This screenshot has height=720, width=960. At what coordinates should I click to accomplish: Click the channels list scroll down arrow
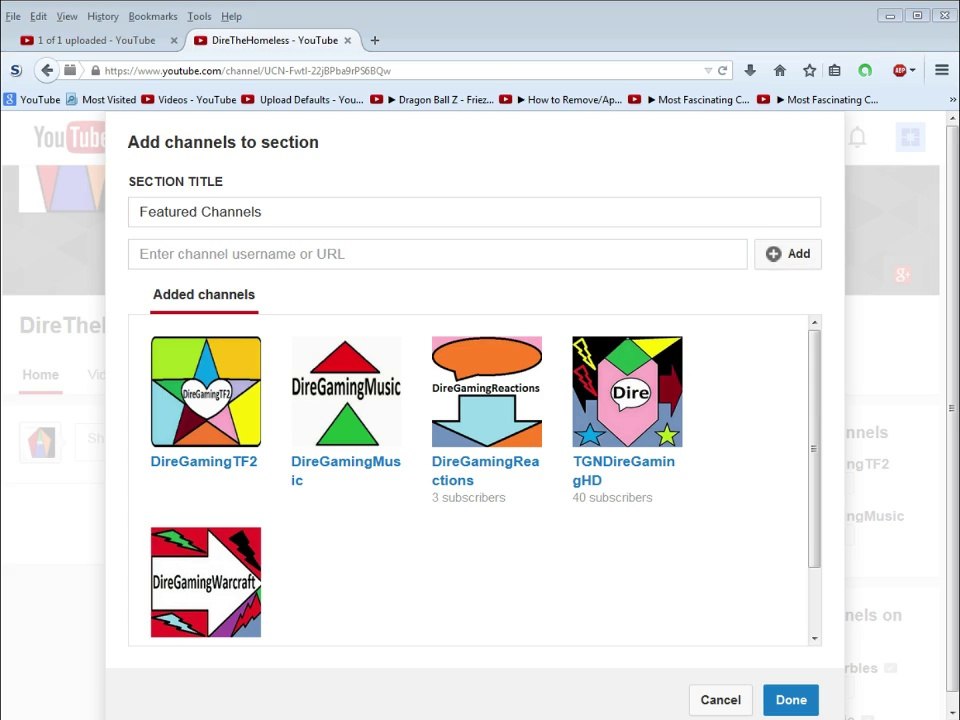point(814,639)
